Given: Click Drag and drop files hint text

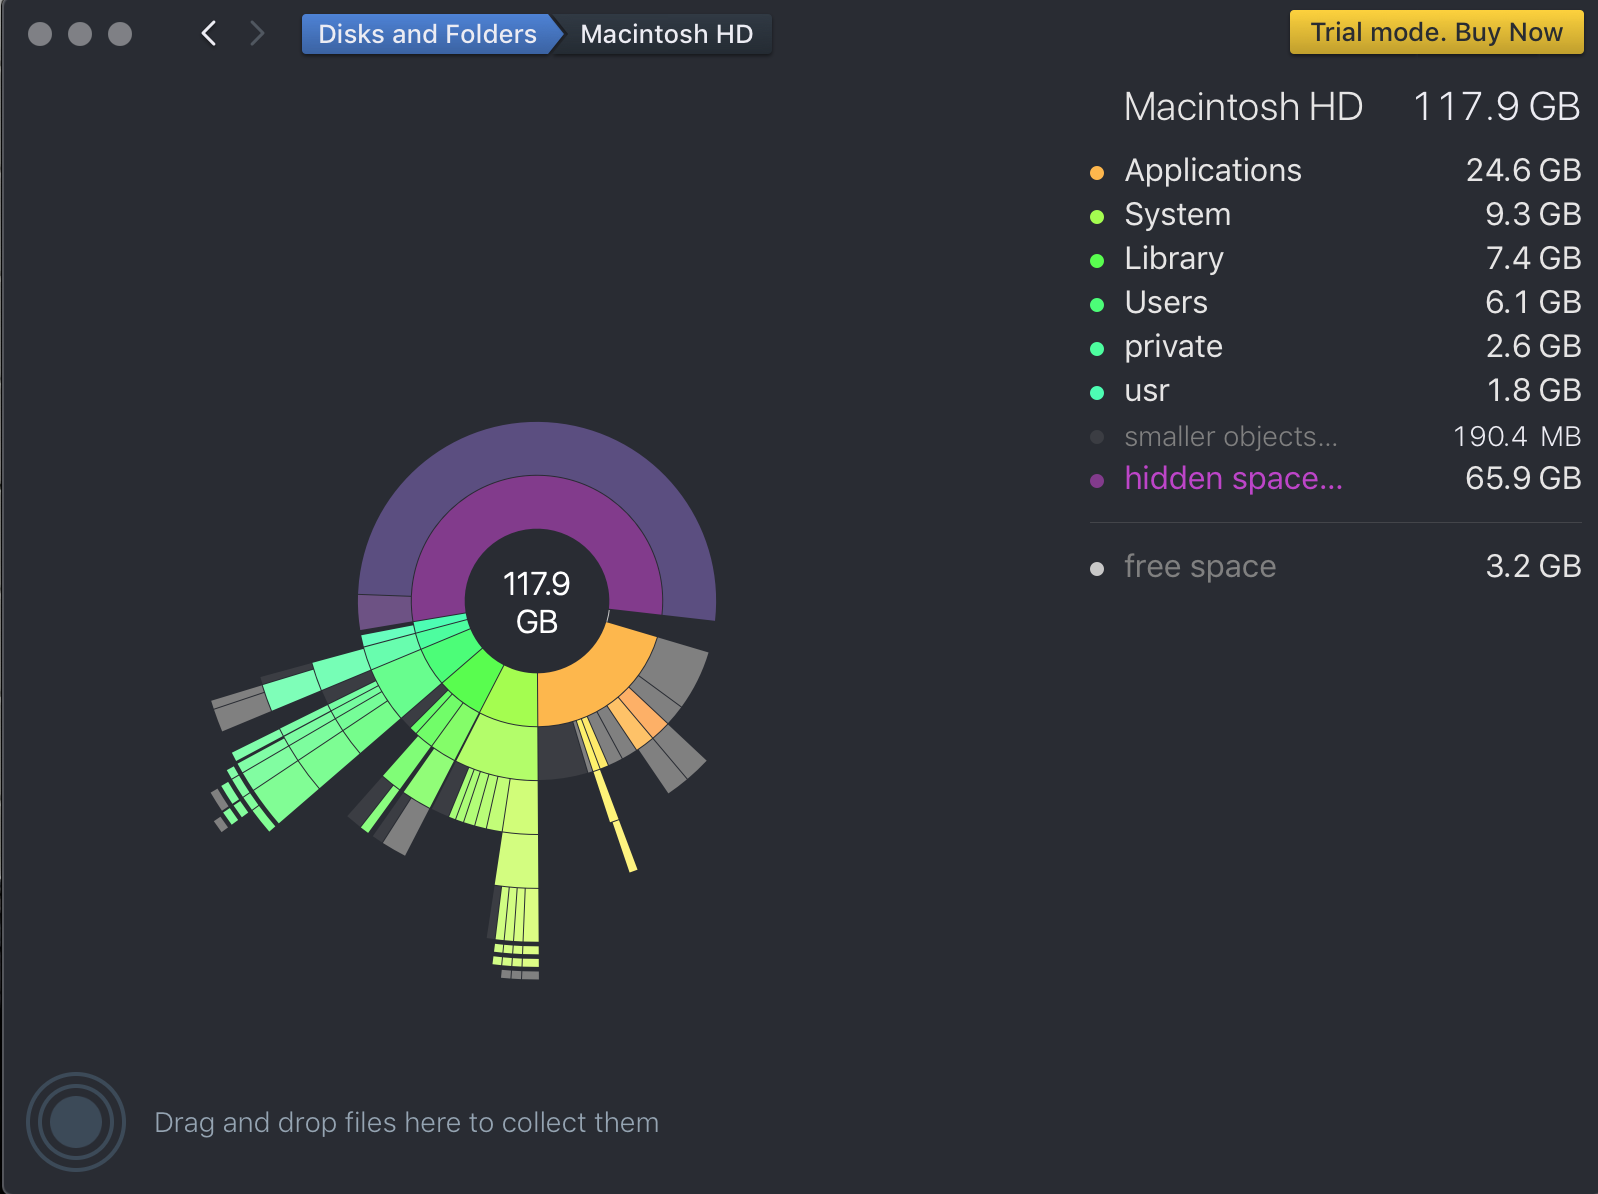Looking at the screenshot, I should [x=407, y=1122].
